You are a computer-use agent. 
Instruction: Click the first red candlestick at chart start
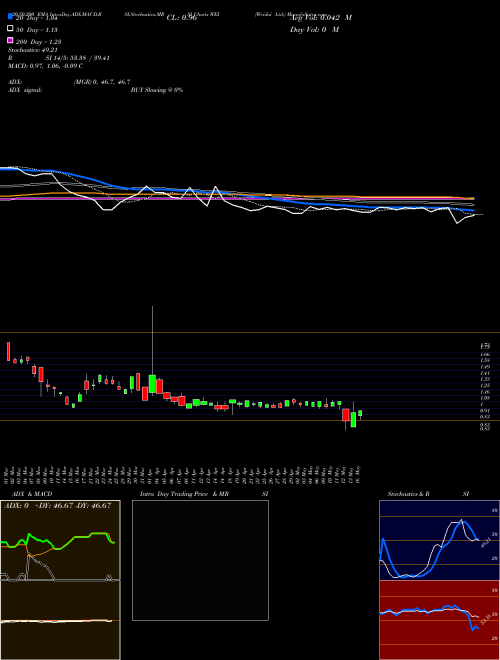[8, 351]
